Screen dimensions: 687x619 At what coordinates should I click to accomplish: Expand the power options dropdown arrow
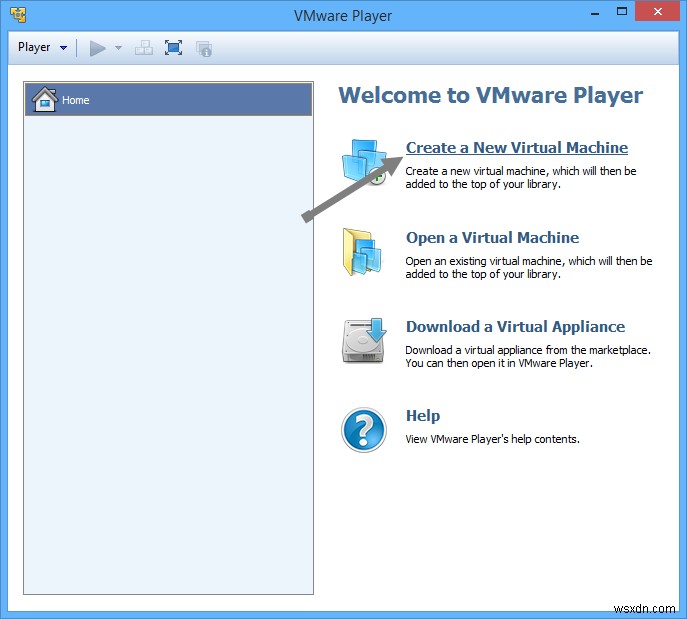click(x=118, y=48)
